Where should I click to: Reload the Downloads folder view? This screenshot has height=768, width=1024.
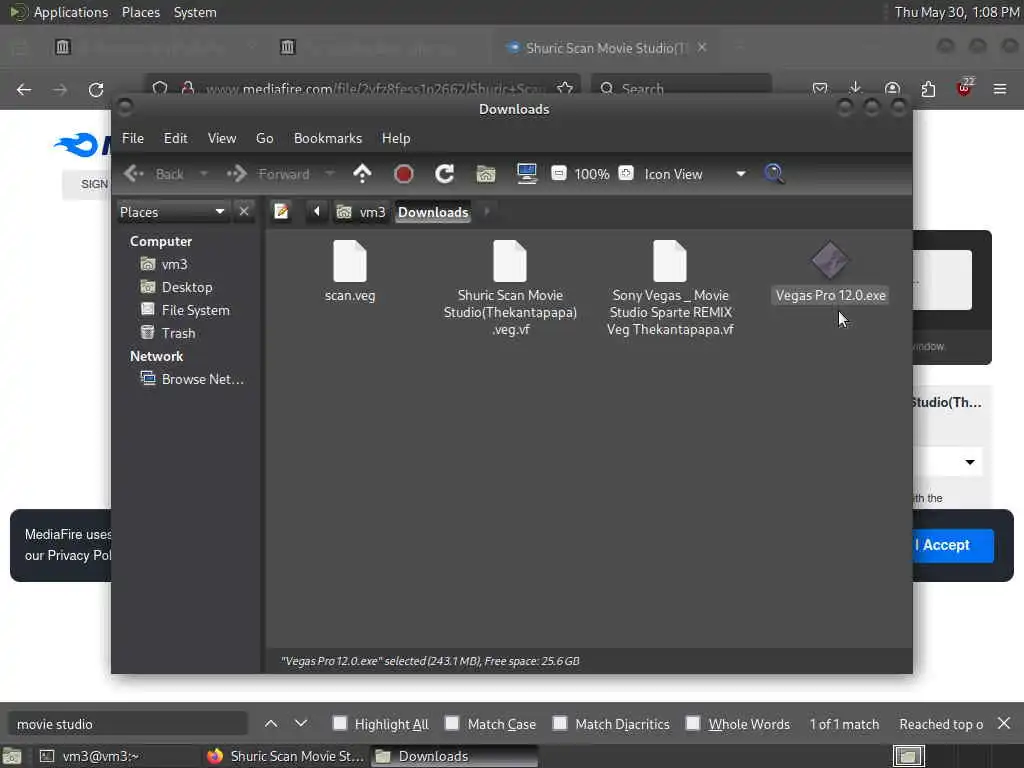(445, 174)
